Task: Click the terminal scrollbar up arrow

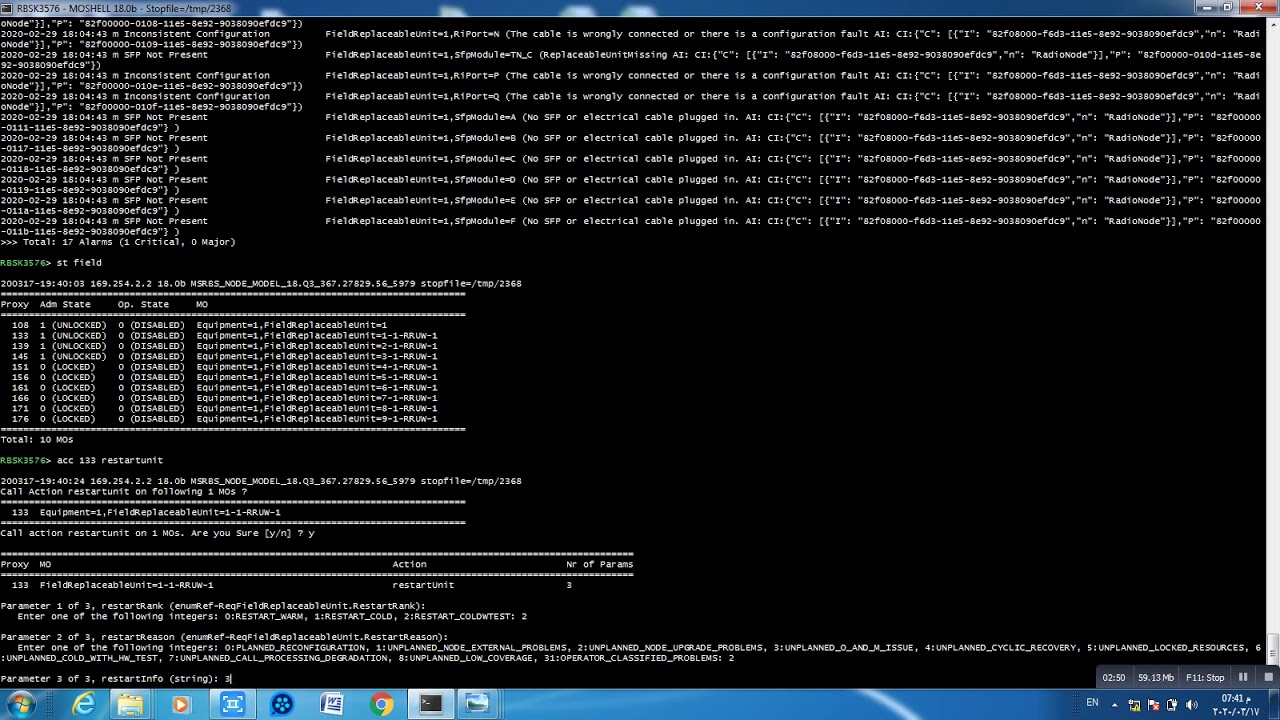Action: point(1274,23)
